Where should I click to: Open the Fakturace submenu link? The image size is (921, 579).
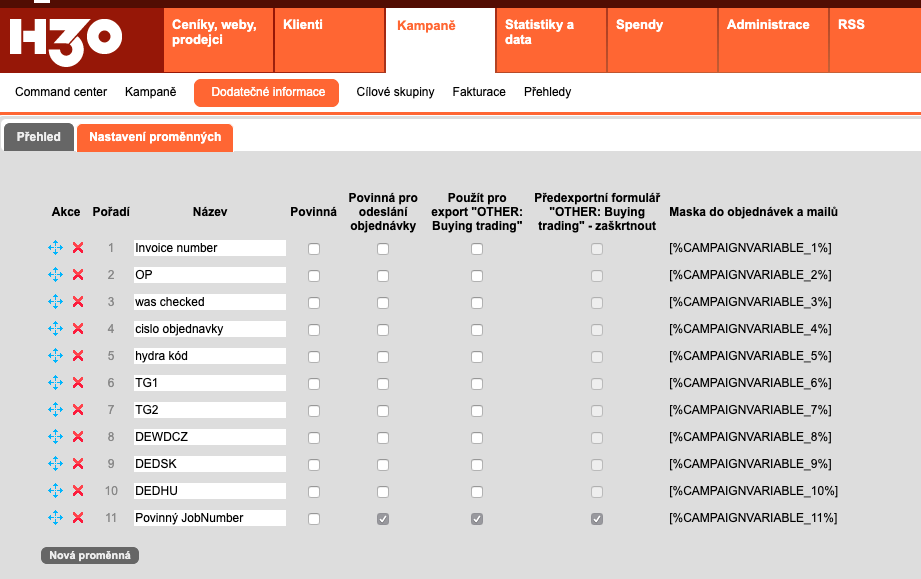point(479,92)
